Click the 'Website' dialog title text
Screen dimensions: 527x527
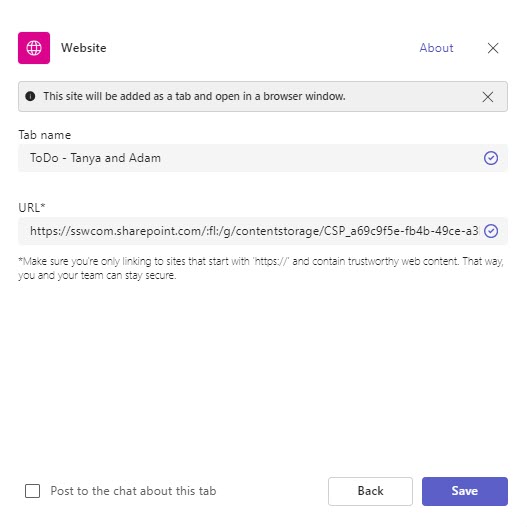pos(84,48)
